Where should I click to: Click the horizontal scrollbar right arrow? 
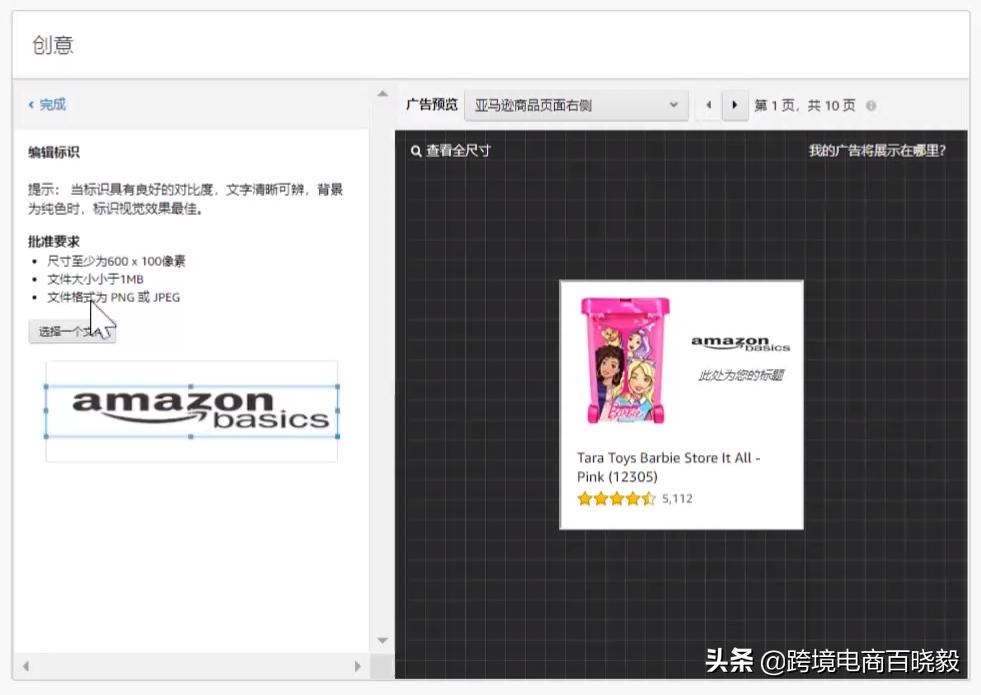[x=357, y=666]
